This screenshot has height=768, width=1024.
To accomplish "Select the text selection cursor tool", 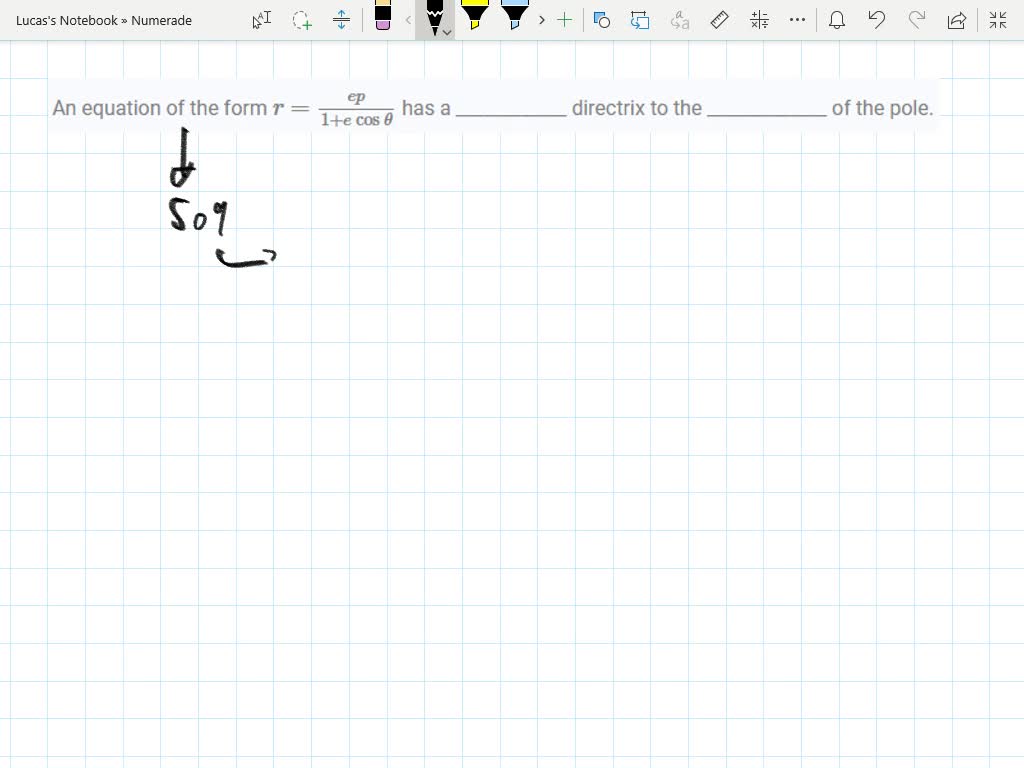I will pos(261,20).
